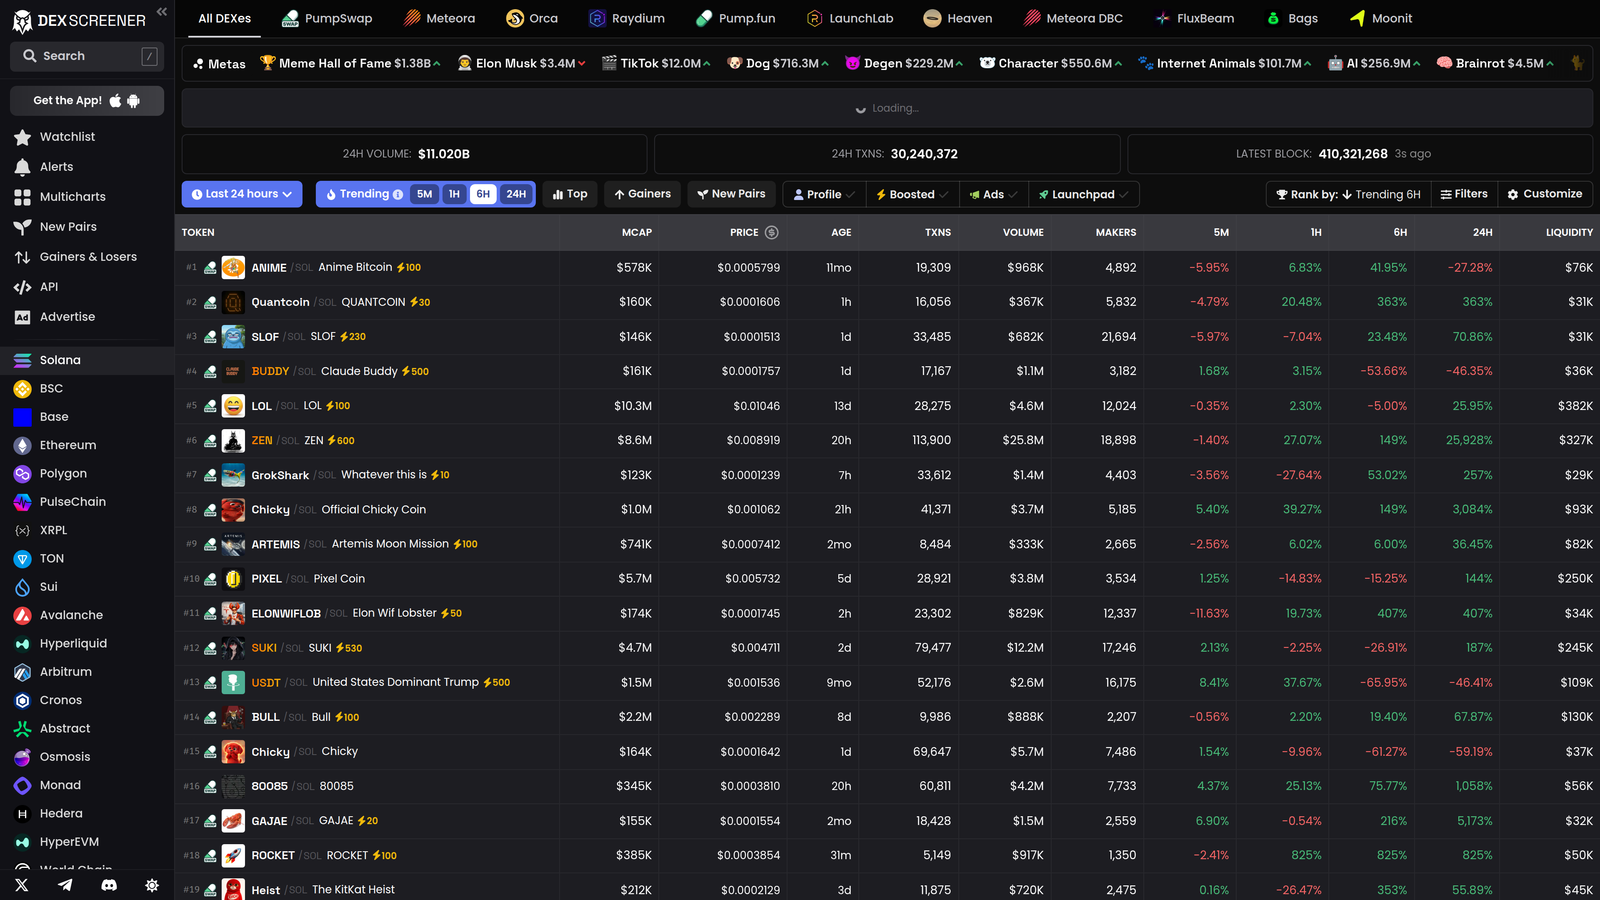
Task: Select Arbitrum chain icon
Action: click(x=22, y=672)
